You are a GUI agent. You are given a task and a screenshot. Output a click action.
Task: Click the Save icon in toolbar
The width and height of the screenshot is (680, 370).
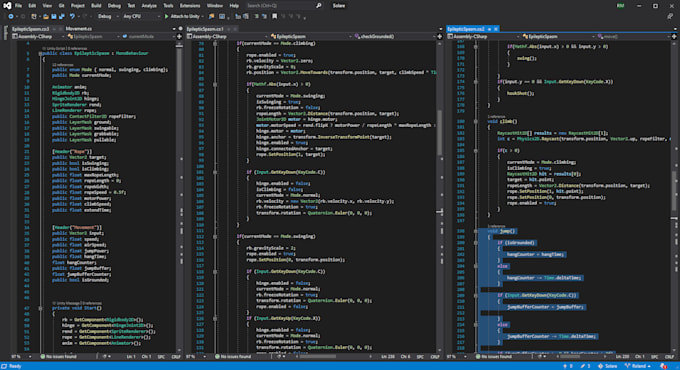pyautogui.click(x=54, y=16)
